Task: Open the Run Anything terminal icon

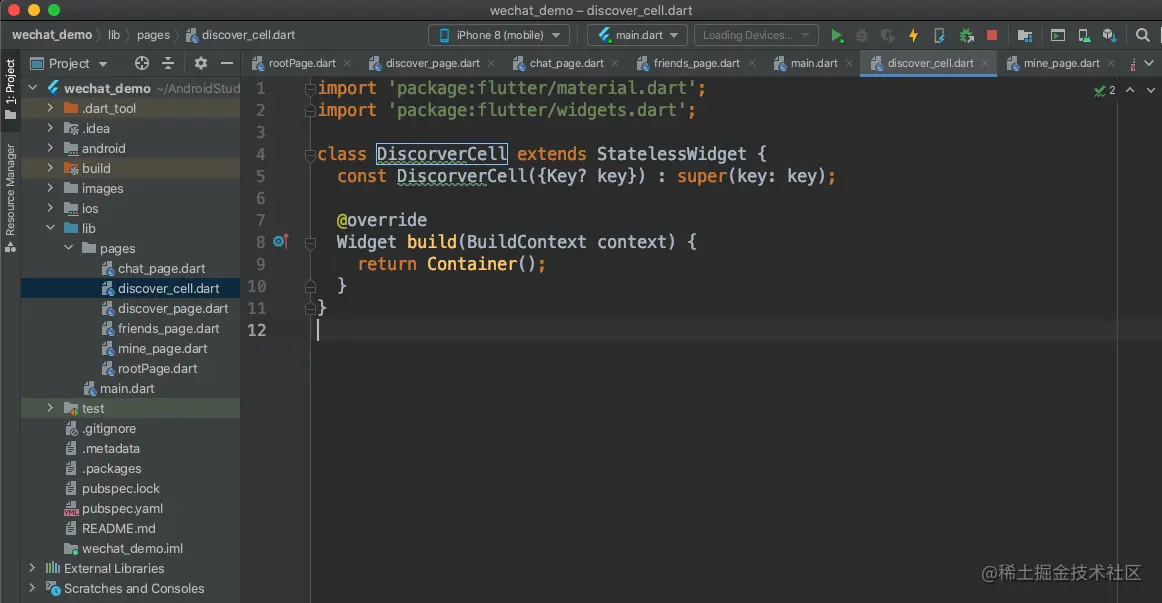Action: pyautogui.click(x=1058, y=36)
